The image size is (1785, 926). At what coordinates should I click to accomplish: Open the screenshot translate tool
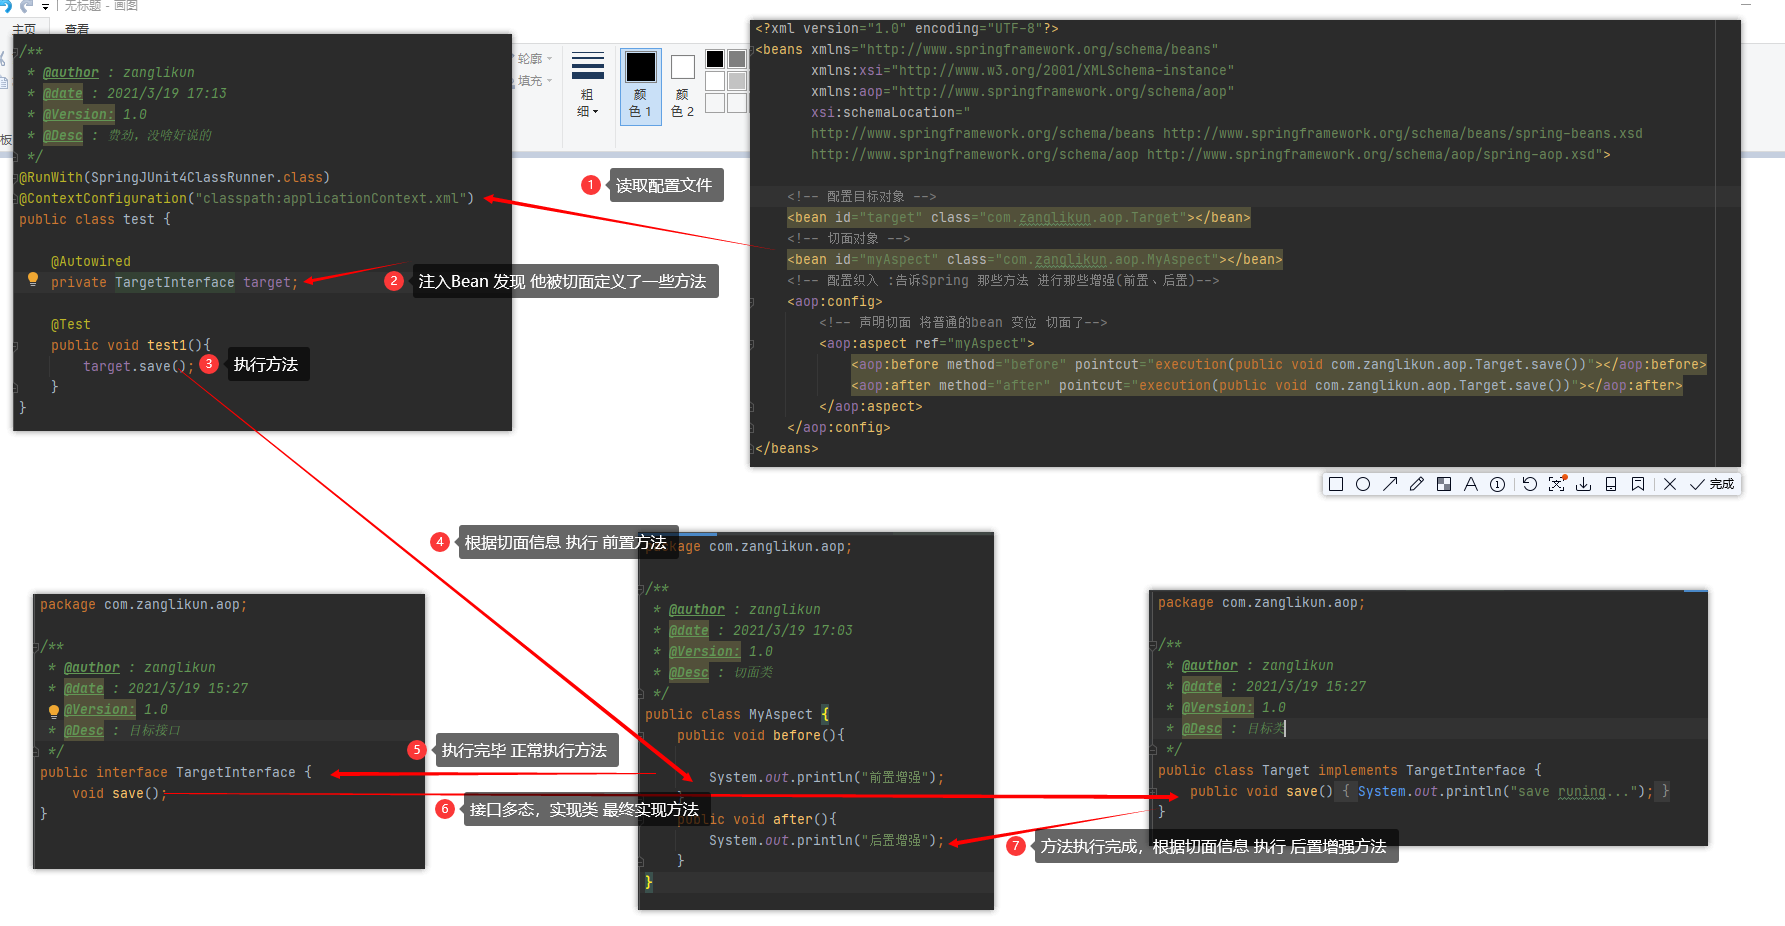tap(1557, 484)
